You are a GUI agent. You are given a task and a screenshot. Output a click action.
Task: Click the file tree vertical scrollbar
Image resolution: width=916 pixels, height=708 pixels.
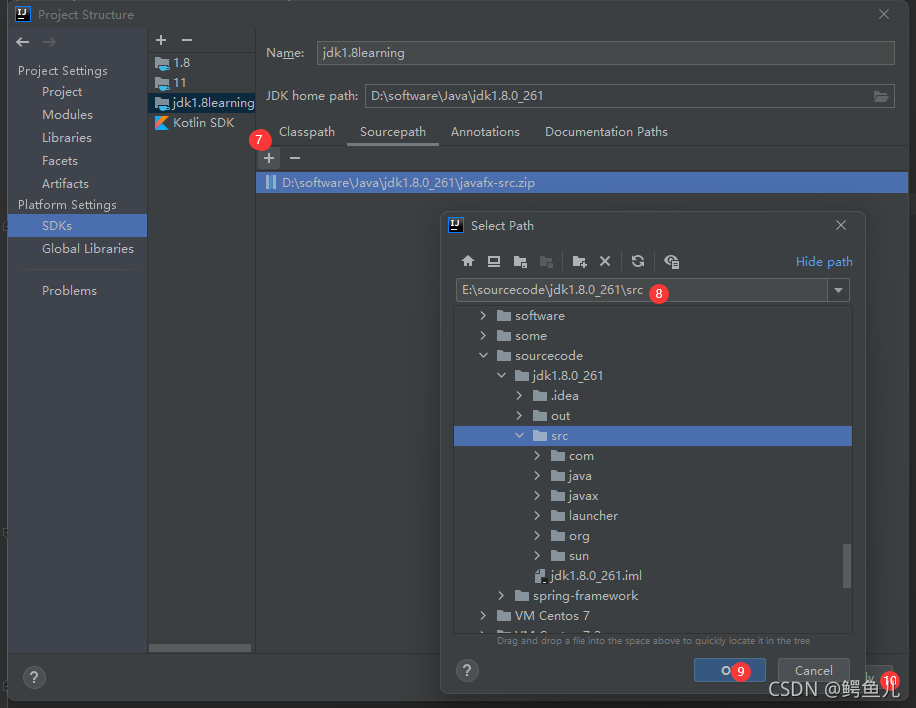846,565
